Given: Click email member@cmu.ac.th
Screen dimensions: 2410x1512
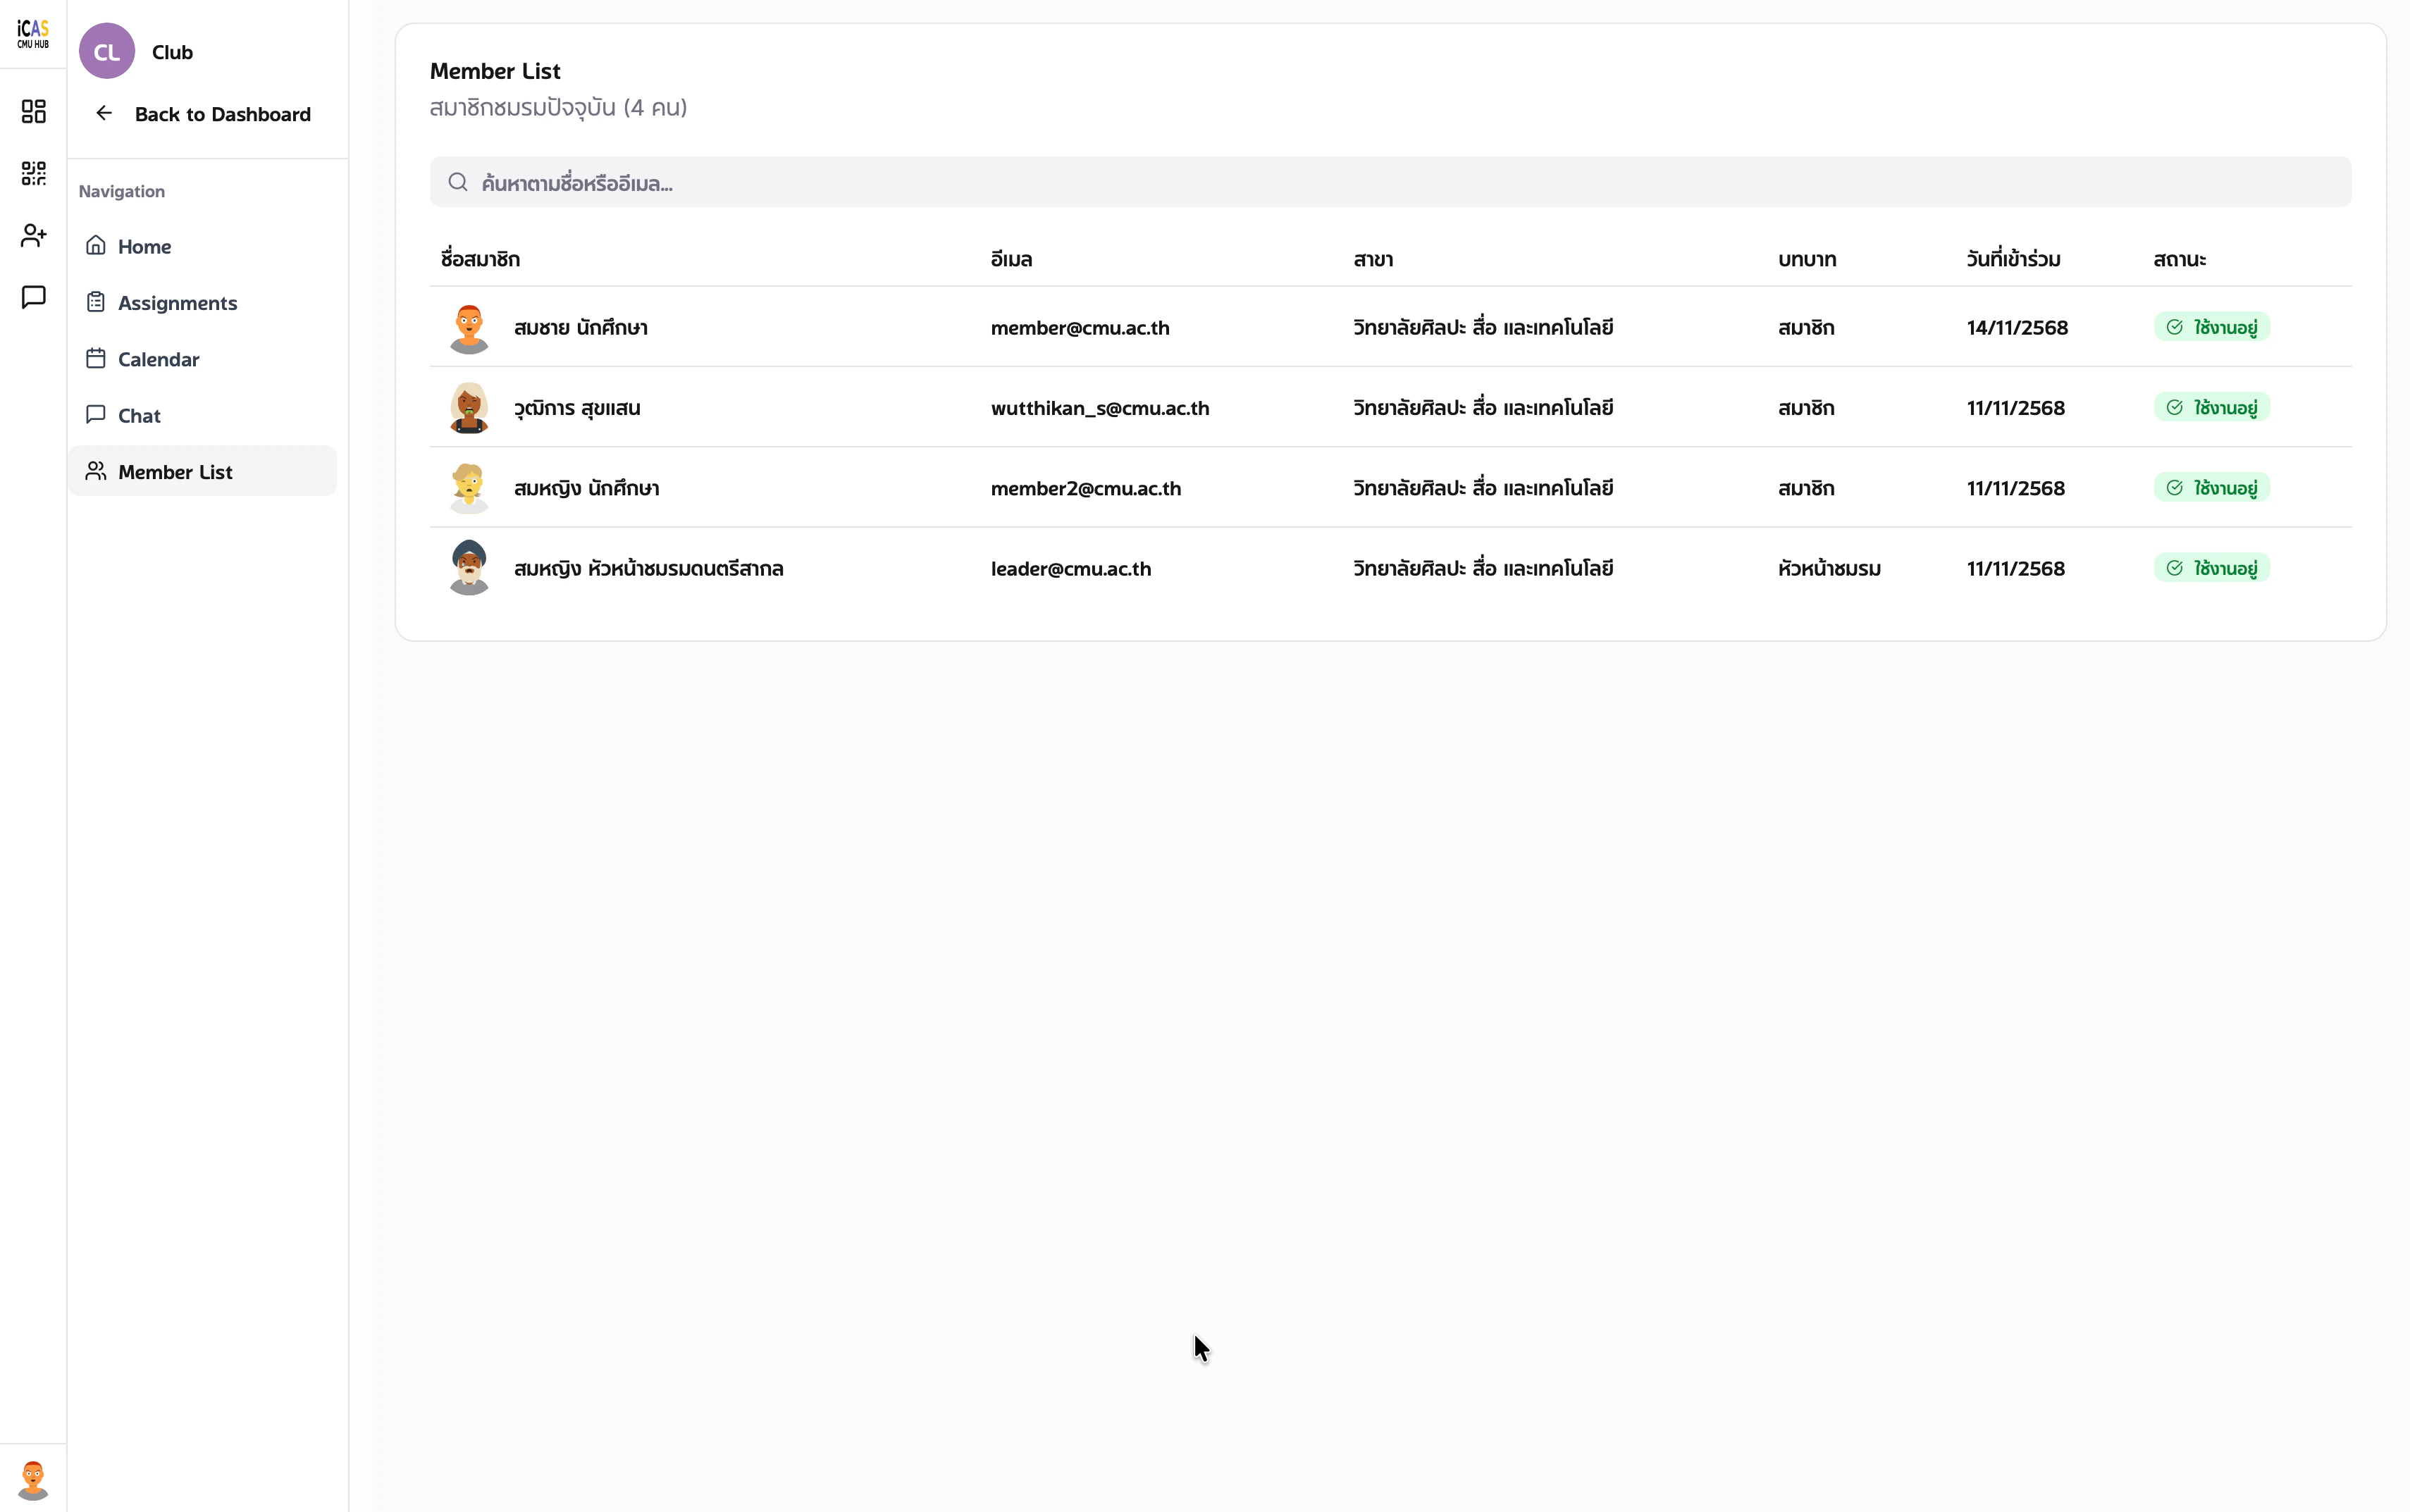Looking at the screenshot, I should 1079,328.
